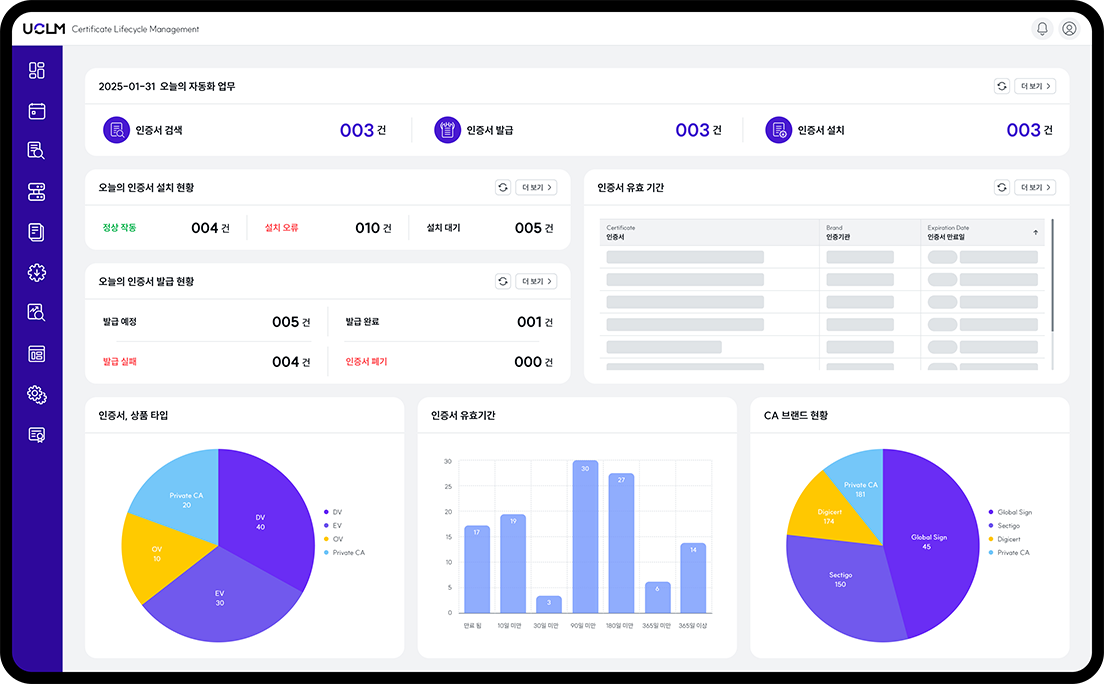Click the download gear icon in sidebar

coord(37,273)
